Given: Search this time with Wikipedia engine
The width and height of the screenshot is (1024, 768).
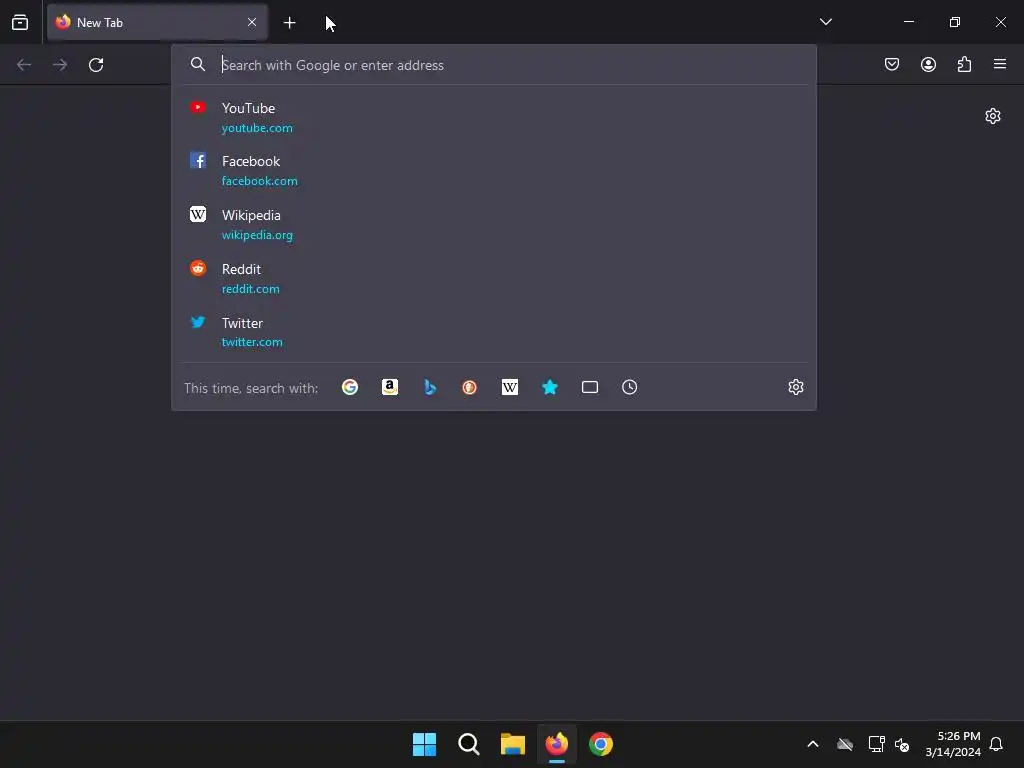Looking at the screenshot, I should click(x=509, y=387).
